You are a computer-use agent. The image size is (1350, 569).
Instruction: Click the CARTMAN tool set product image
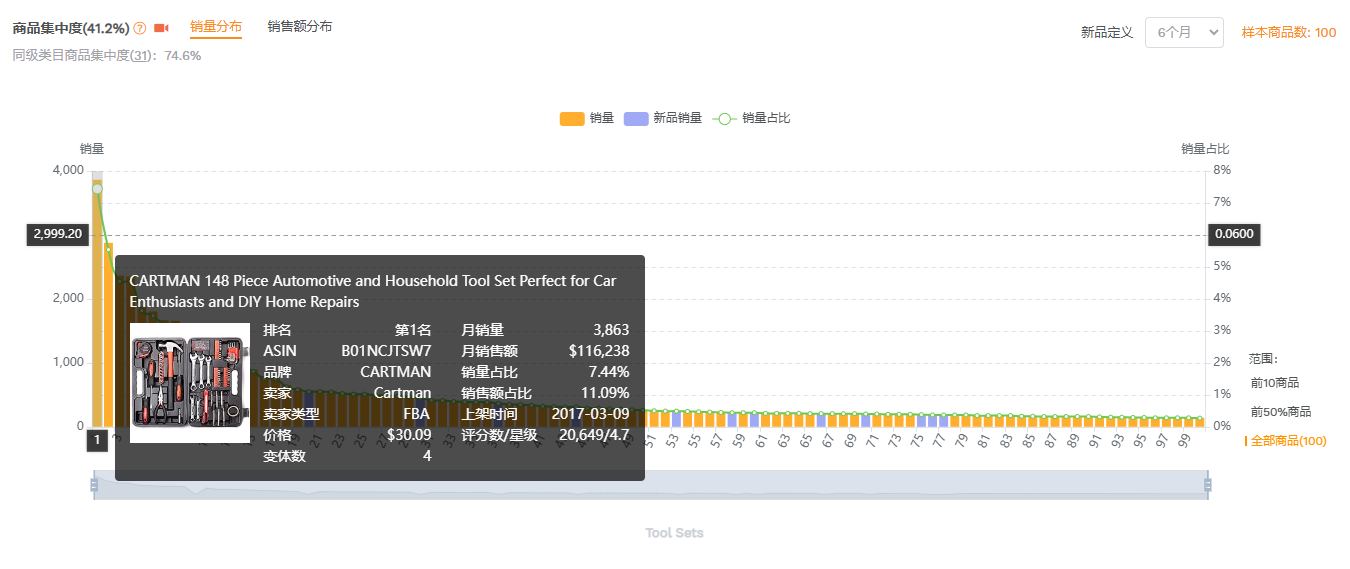190,382
